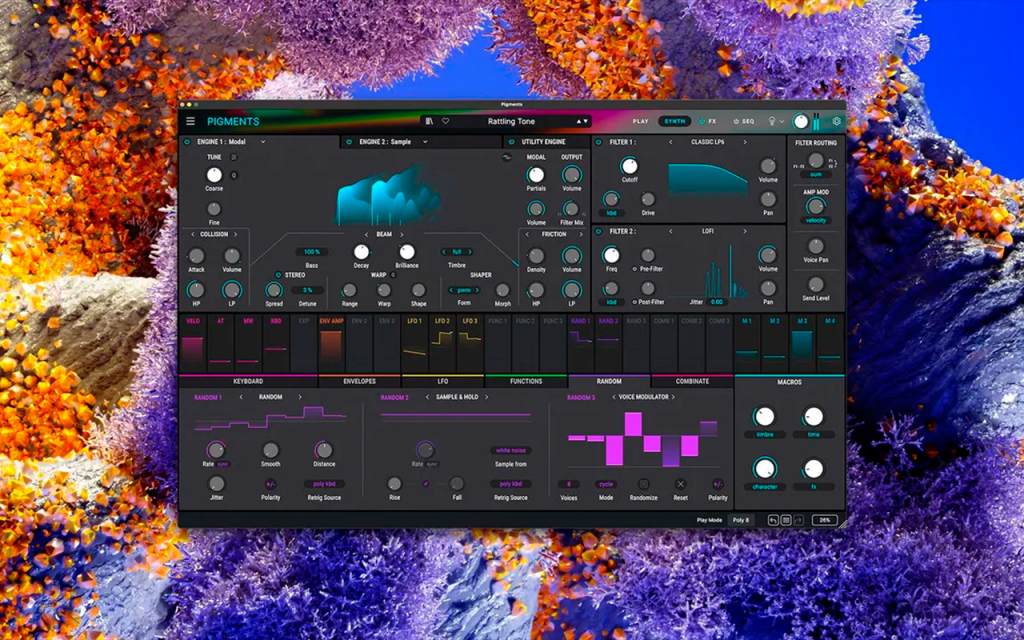Click the next arrow for Filter 2 LOFI type

(744, 231)
